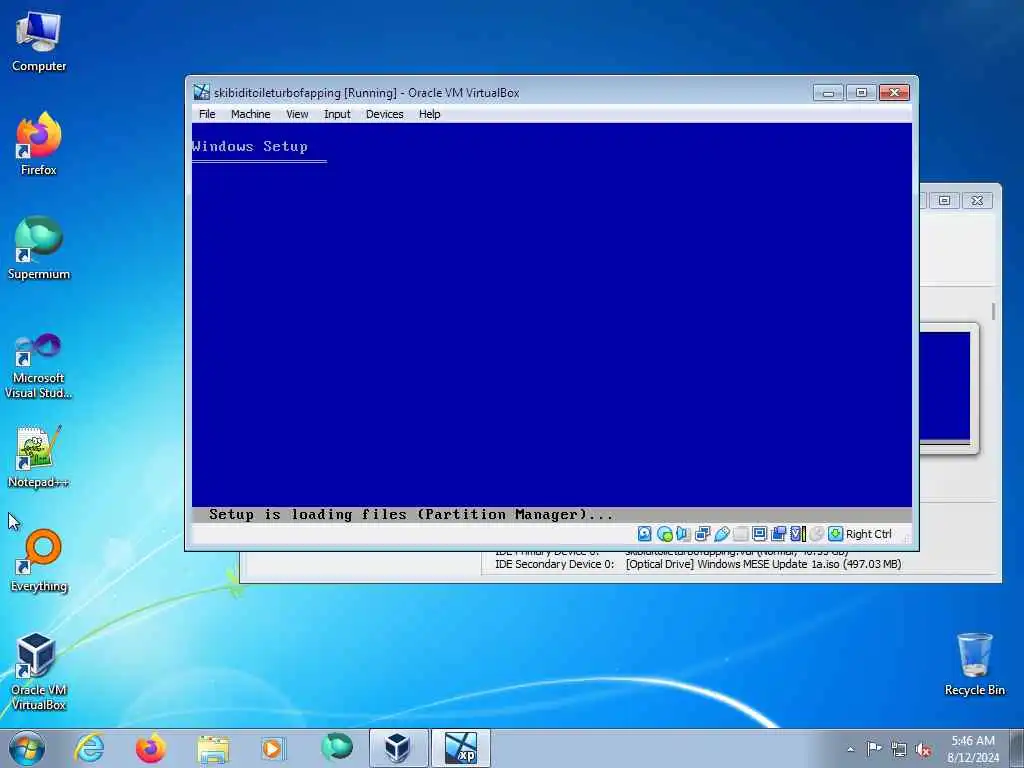
Task: Maximize the running VM window
Action: pos(861,93)
